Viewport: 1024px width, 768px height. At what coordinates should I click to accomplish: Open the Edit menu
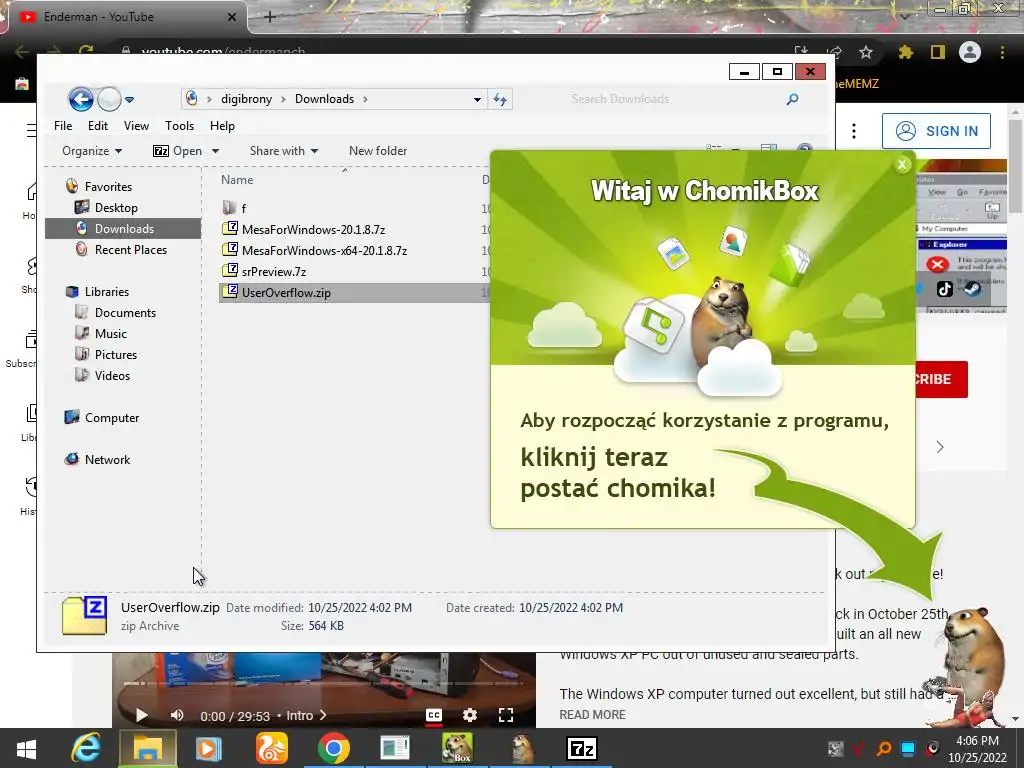(x=98, y=126)
